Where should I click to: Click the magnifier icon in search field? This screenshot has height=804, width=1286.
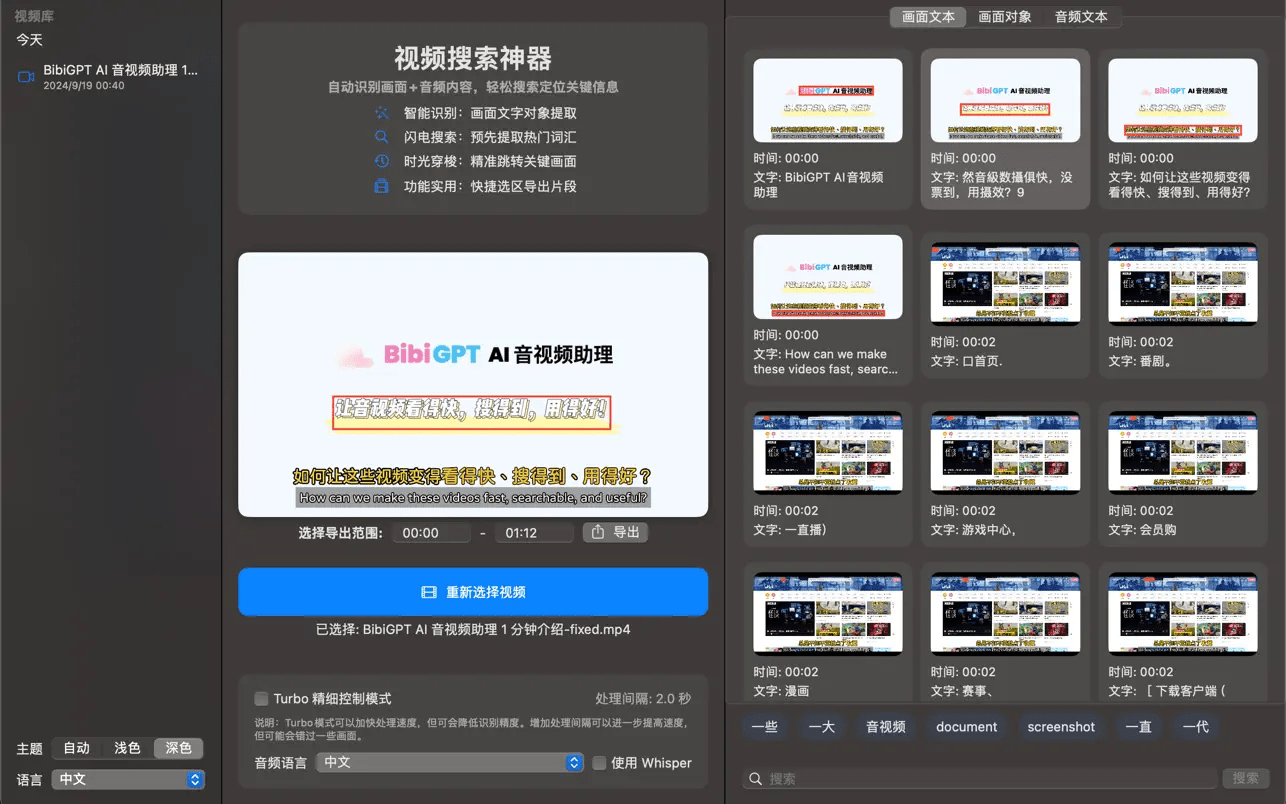point(757,779)
